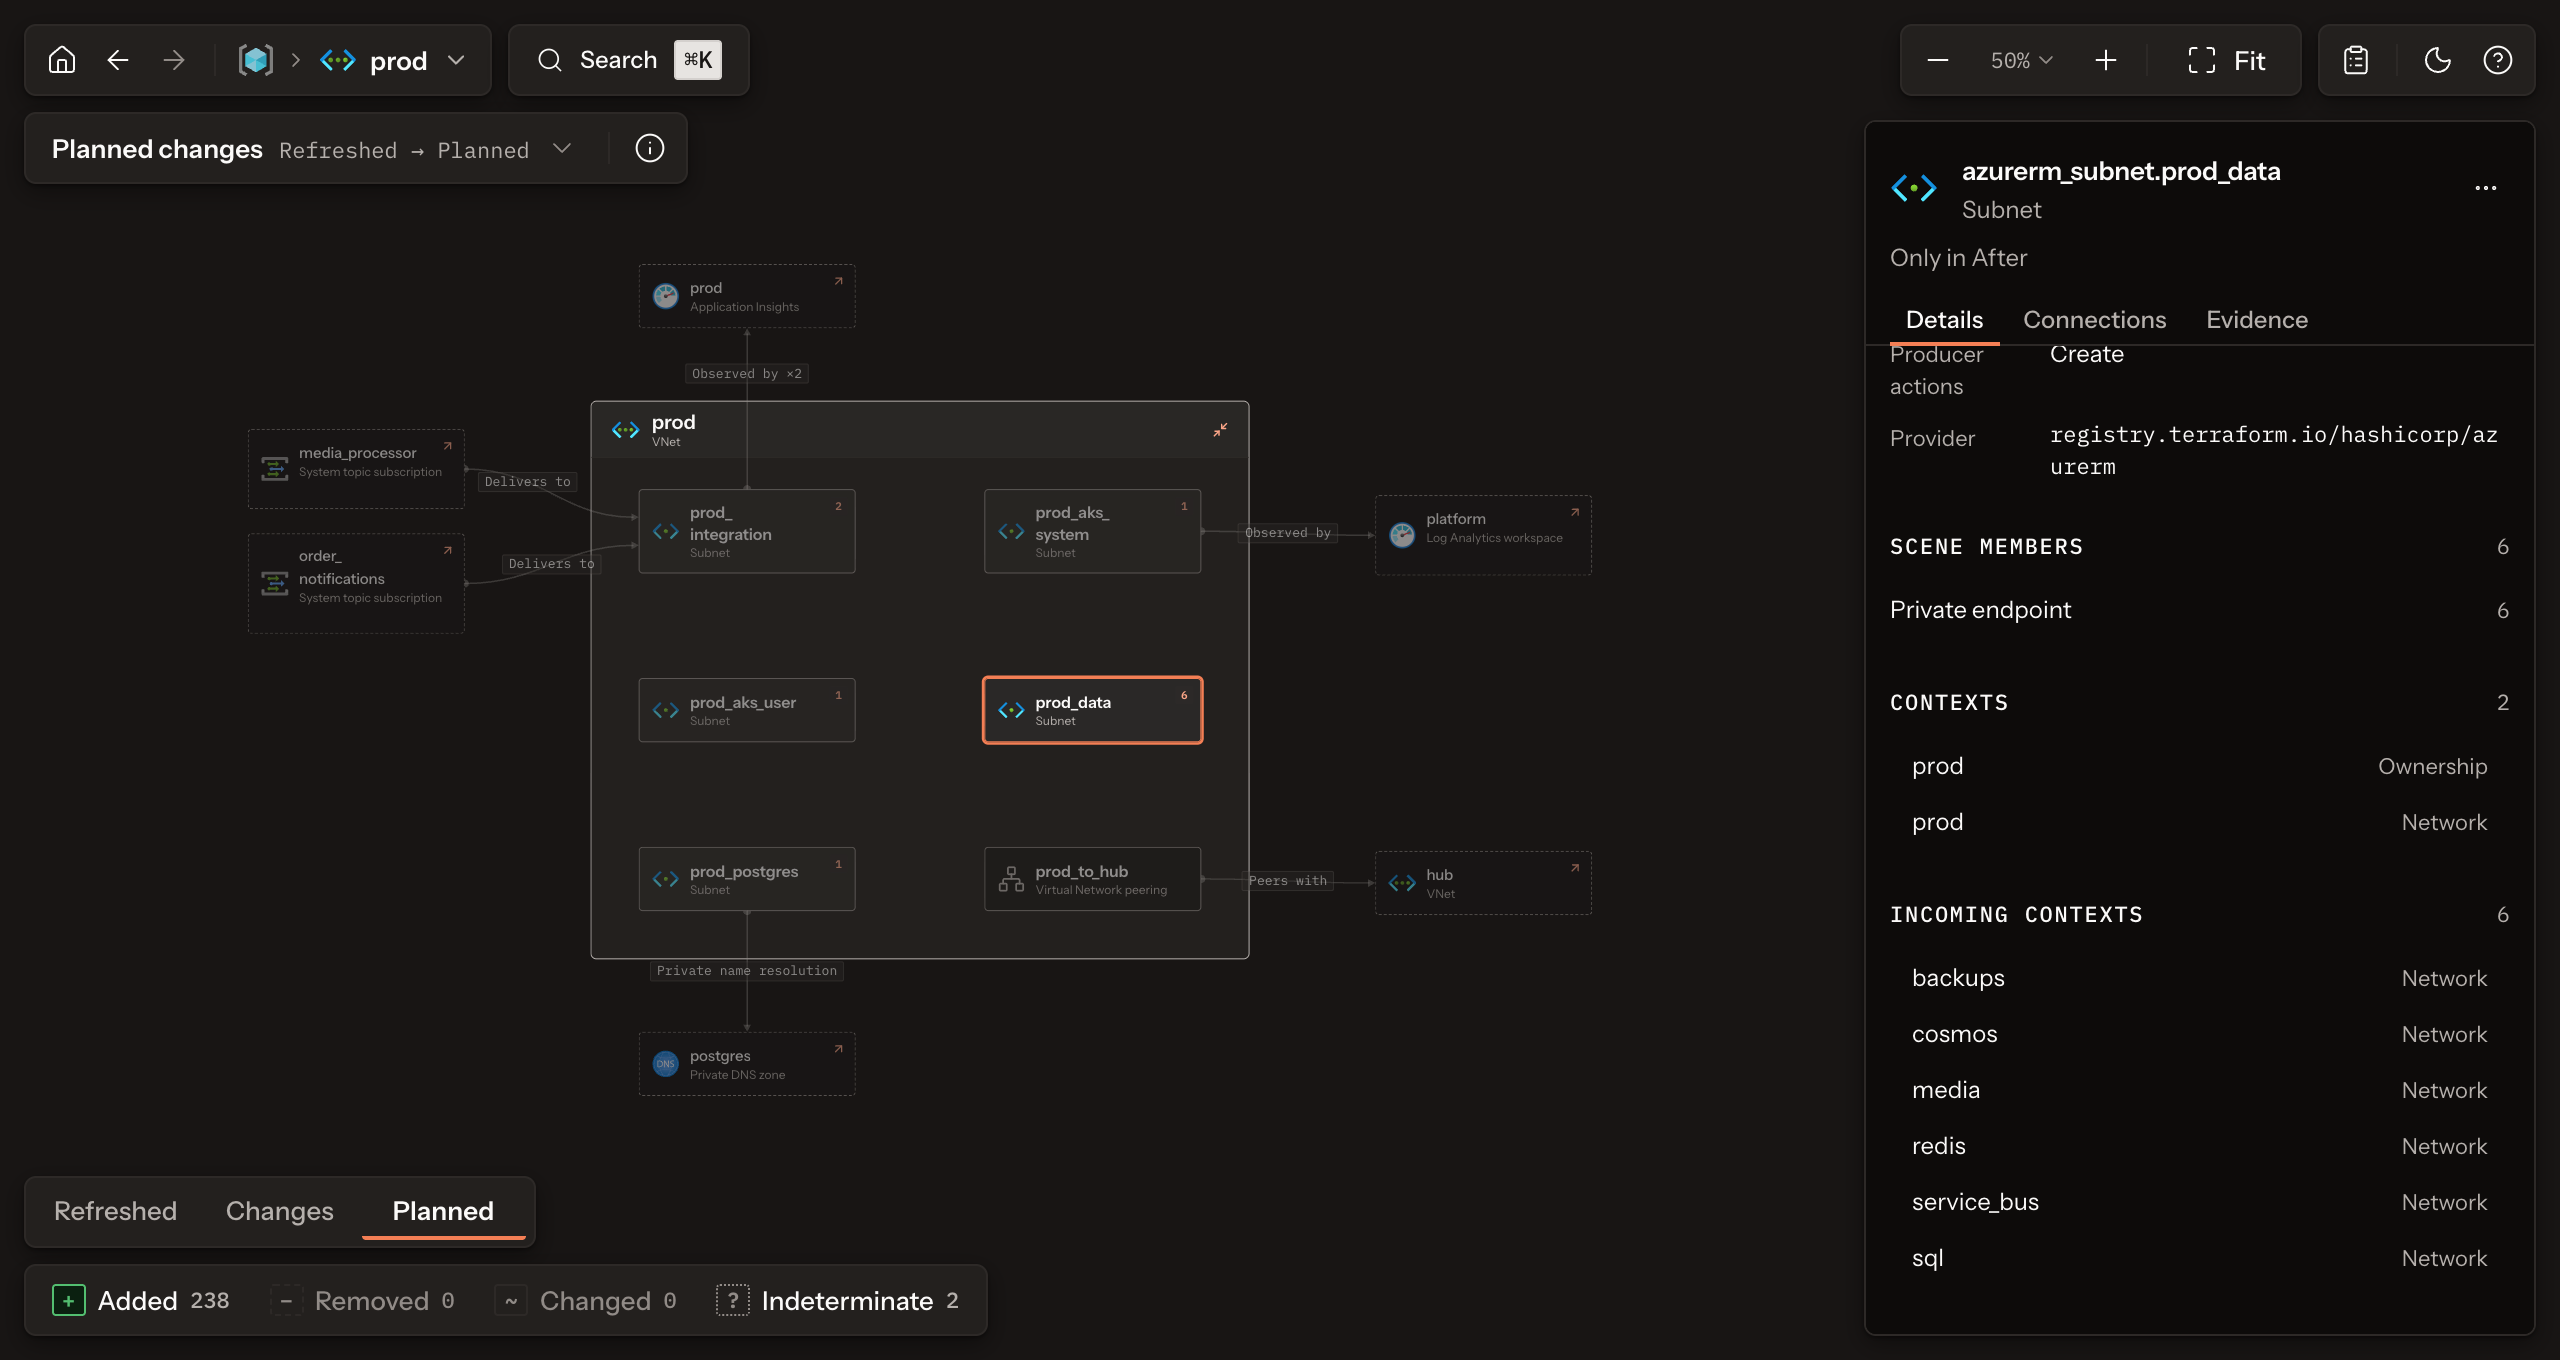Open external link on media_processor node
Screen dimensions: 2560x1360
(x=447, y=446)
